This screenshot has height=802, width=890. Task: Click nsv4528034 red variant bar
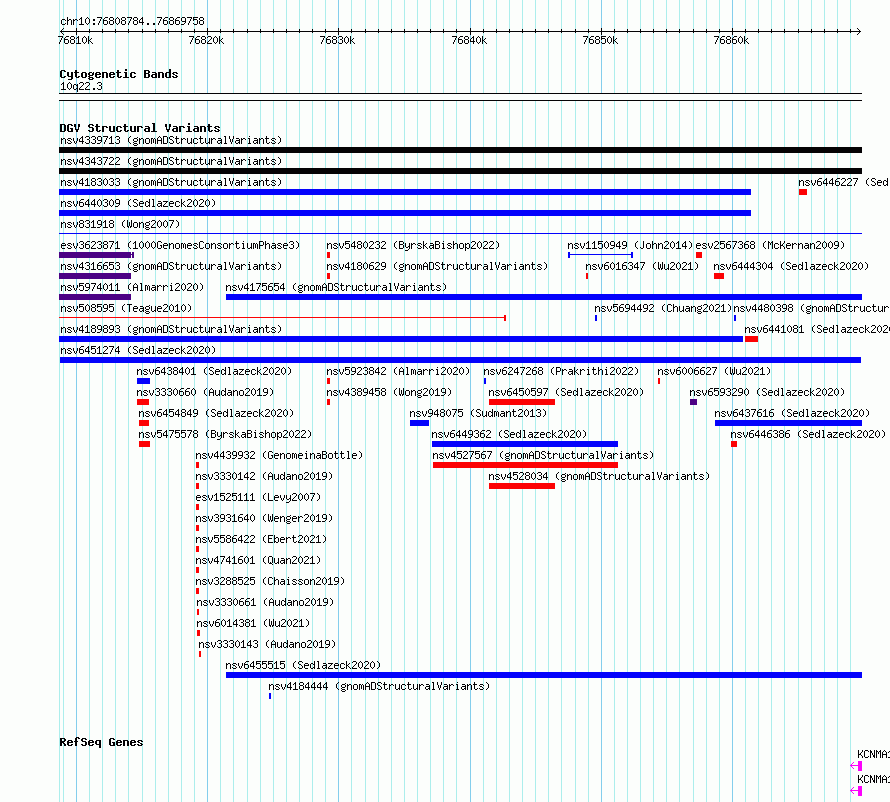[x=522, y=486]
